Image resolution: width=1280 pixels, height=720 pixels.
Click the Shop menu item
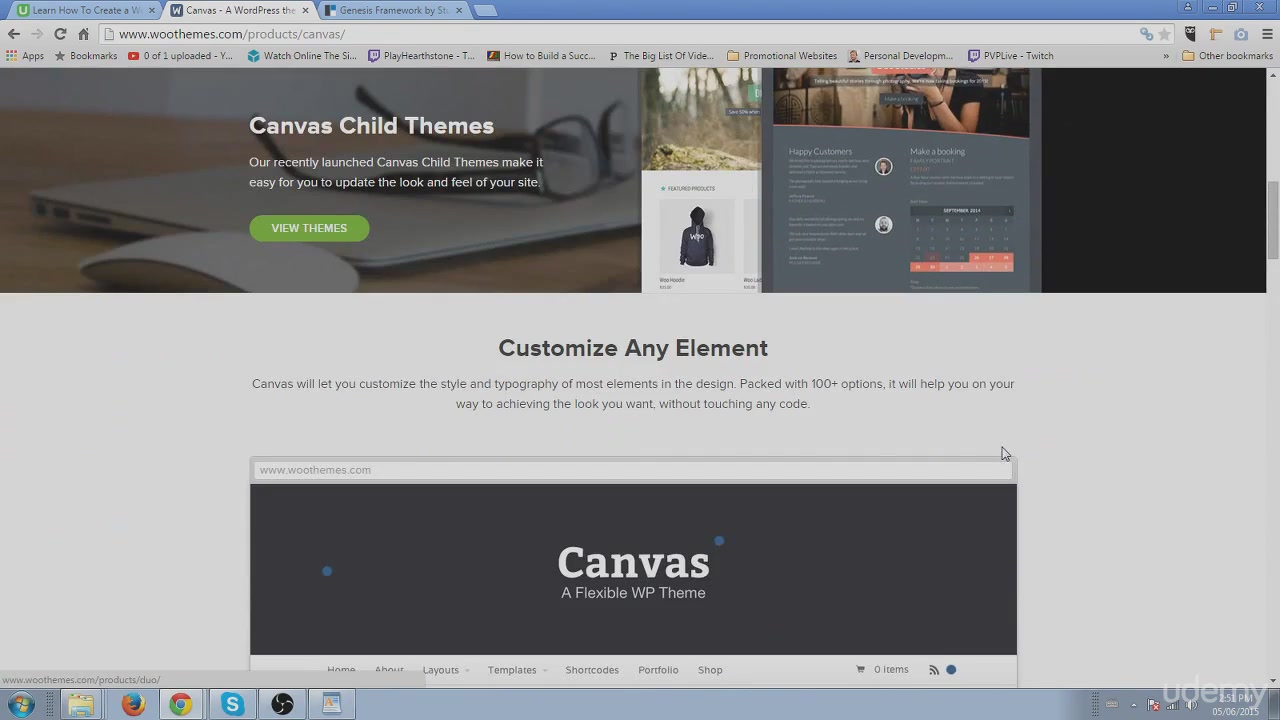710,670
